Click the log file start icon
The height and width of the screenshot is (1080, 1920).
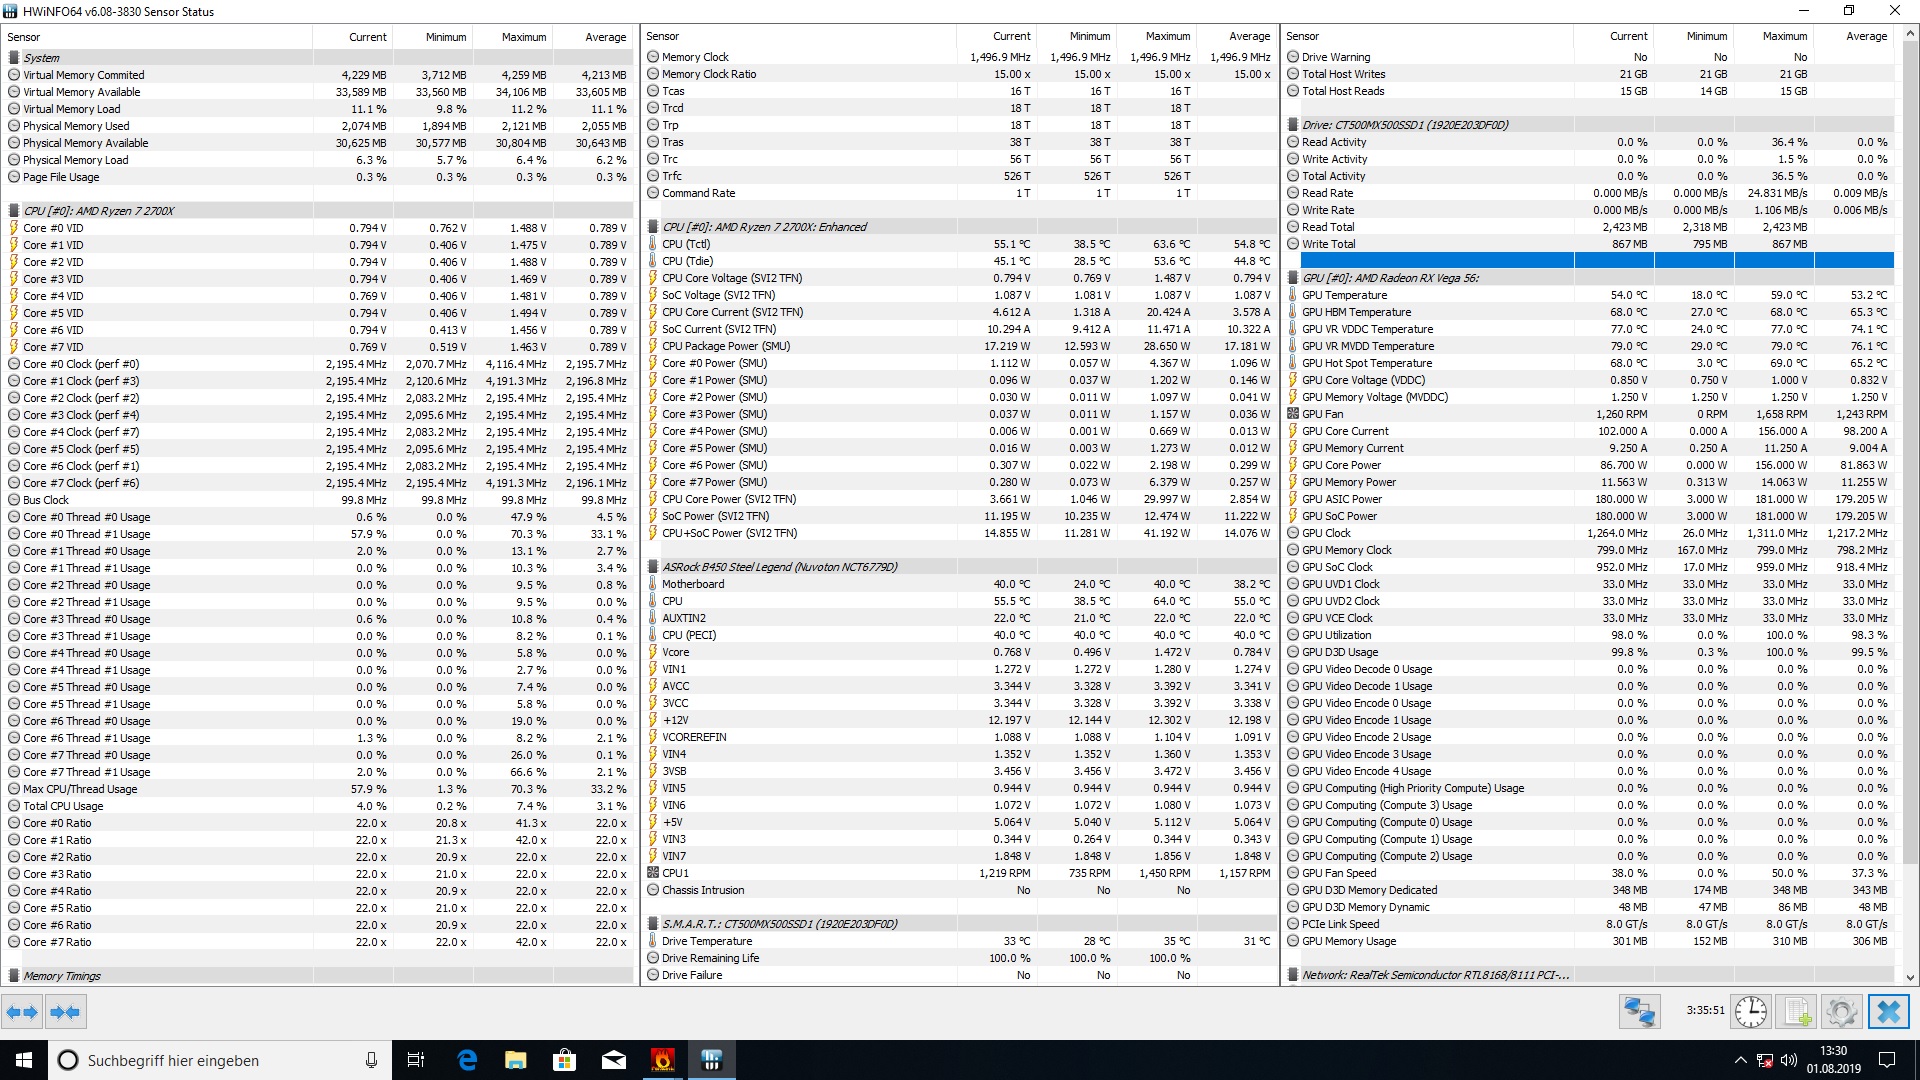pyautogui.click(x=1797, y=1012)
